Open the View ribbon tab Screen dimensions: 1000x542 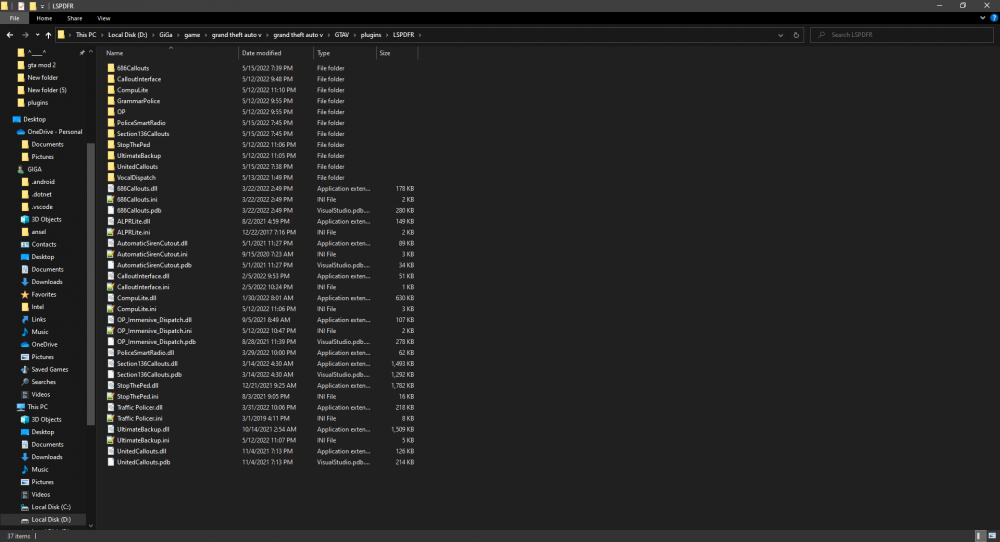[x=103, y=18]
